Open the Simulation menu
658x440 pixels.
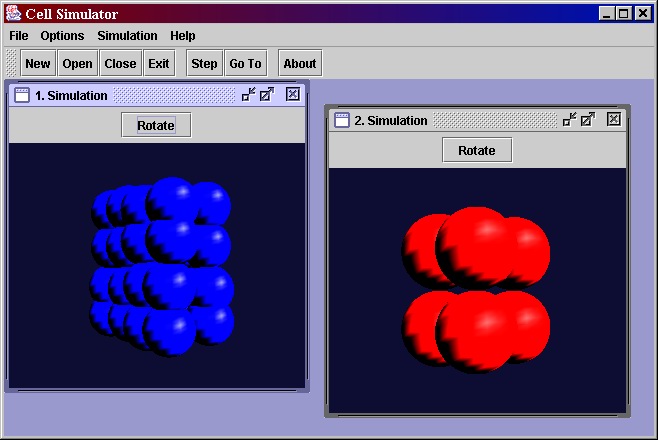pos(128,36)
